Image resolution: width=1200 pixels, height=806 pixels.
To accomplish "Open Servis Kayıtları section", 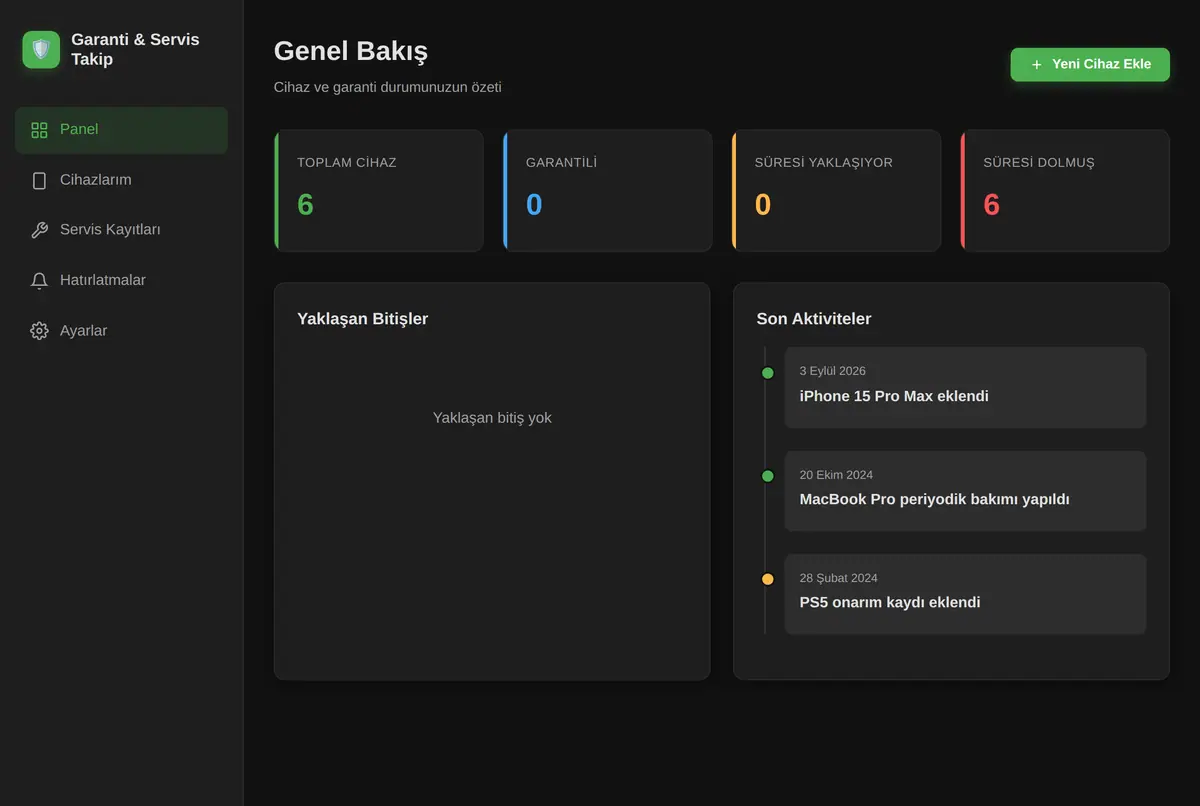I will [121, 230].
